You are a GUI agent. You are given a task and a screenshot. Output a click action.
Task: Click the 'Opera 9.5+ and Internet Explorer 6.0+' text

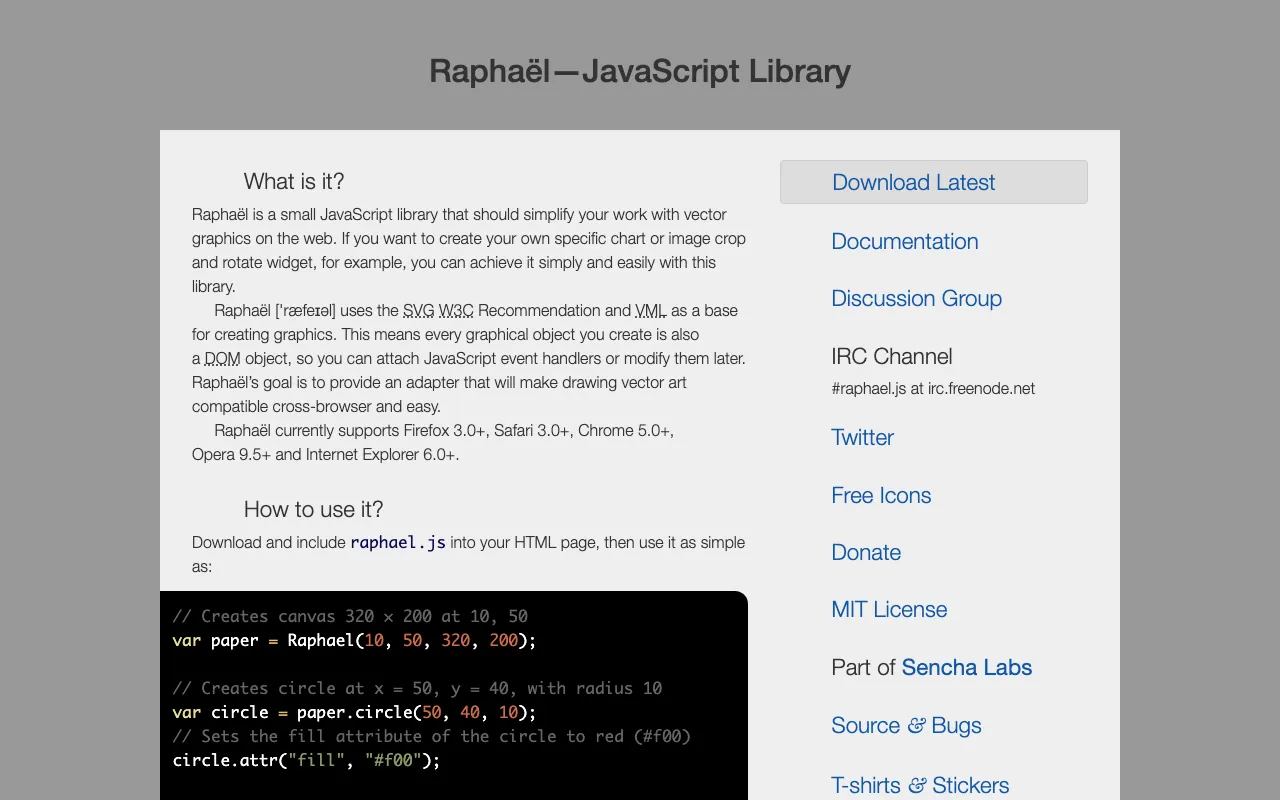[x=325, y=454]
